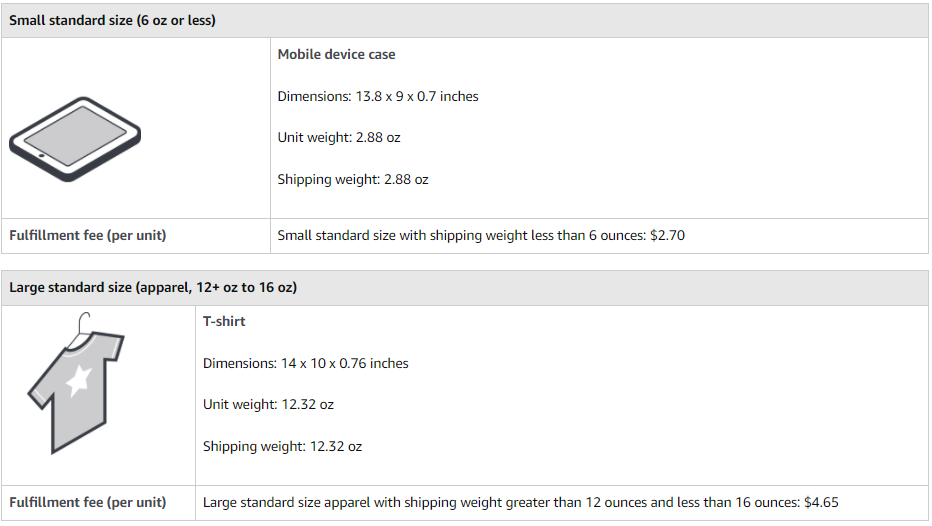Click the $4.65 large apparel fee text
This screenshot has width=932, height=526.
click(821, 503)
